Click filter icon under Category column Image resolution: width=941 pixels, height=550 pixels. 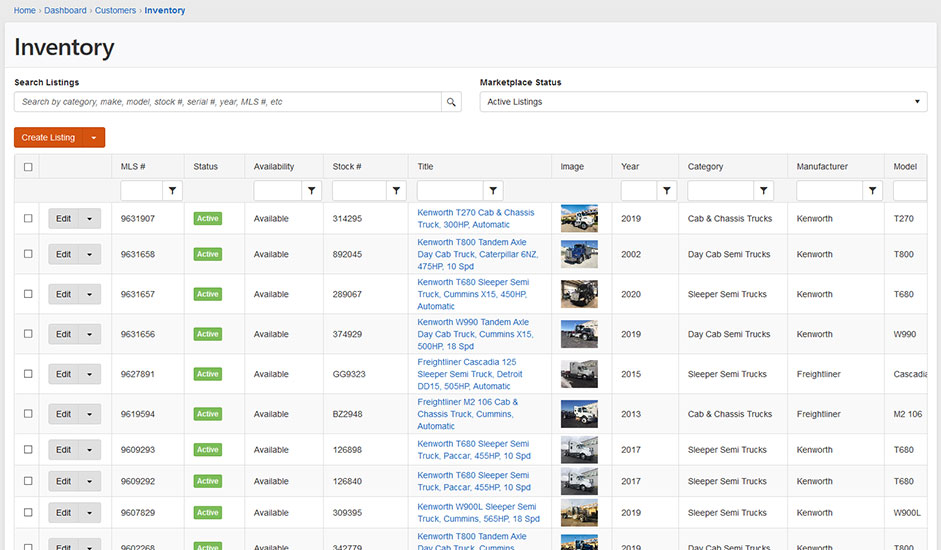pyautogui.click(x=764, y=190)
